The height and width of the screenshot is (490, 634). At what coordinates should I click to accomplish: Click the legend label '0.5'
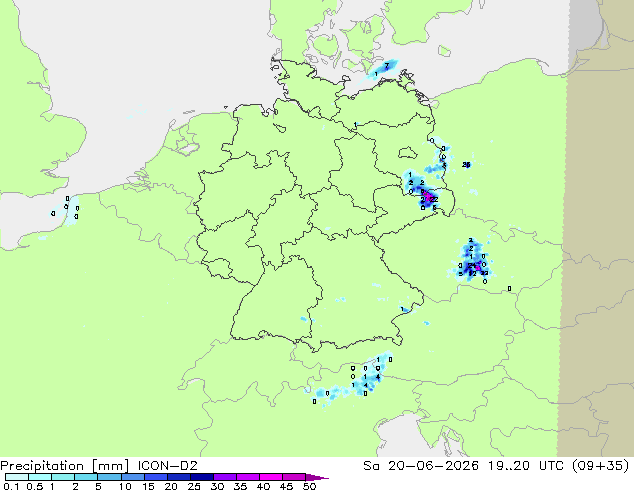34,486
